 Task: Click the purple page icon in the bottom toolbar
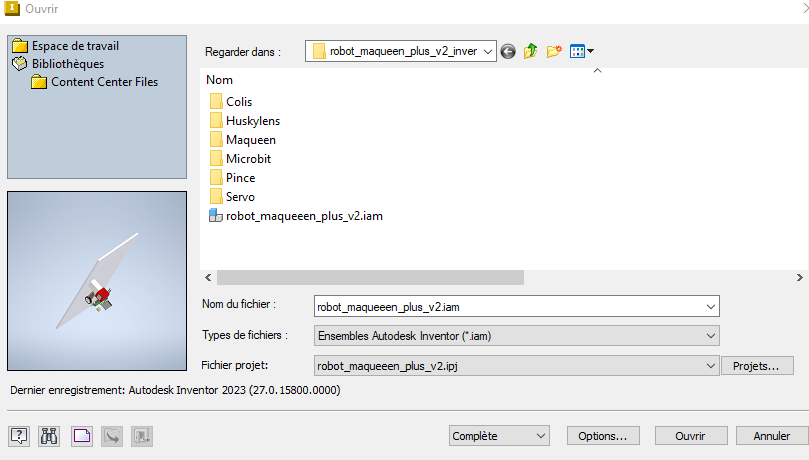(x=82, y=436)
